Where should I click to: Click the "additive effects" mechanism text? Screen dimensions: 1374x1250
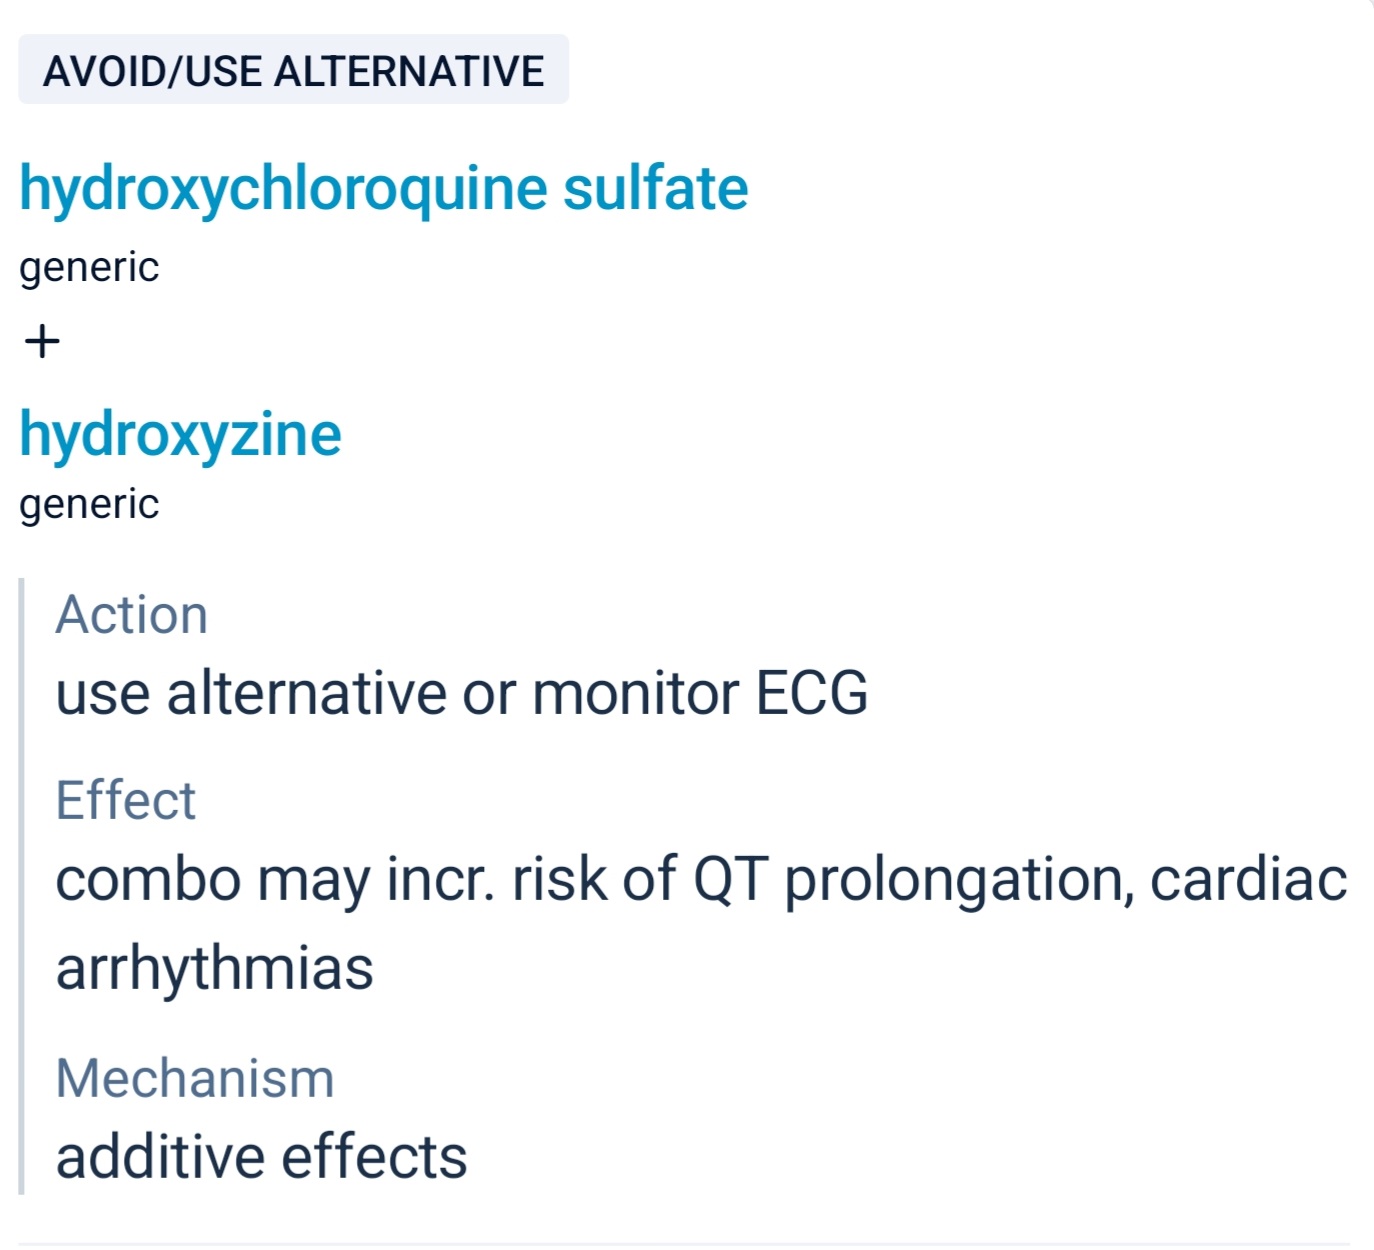[261, 1158]
